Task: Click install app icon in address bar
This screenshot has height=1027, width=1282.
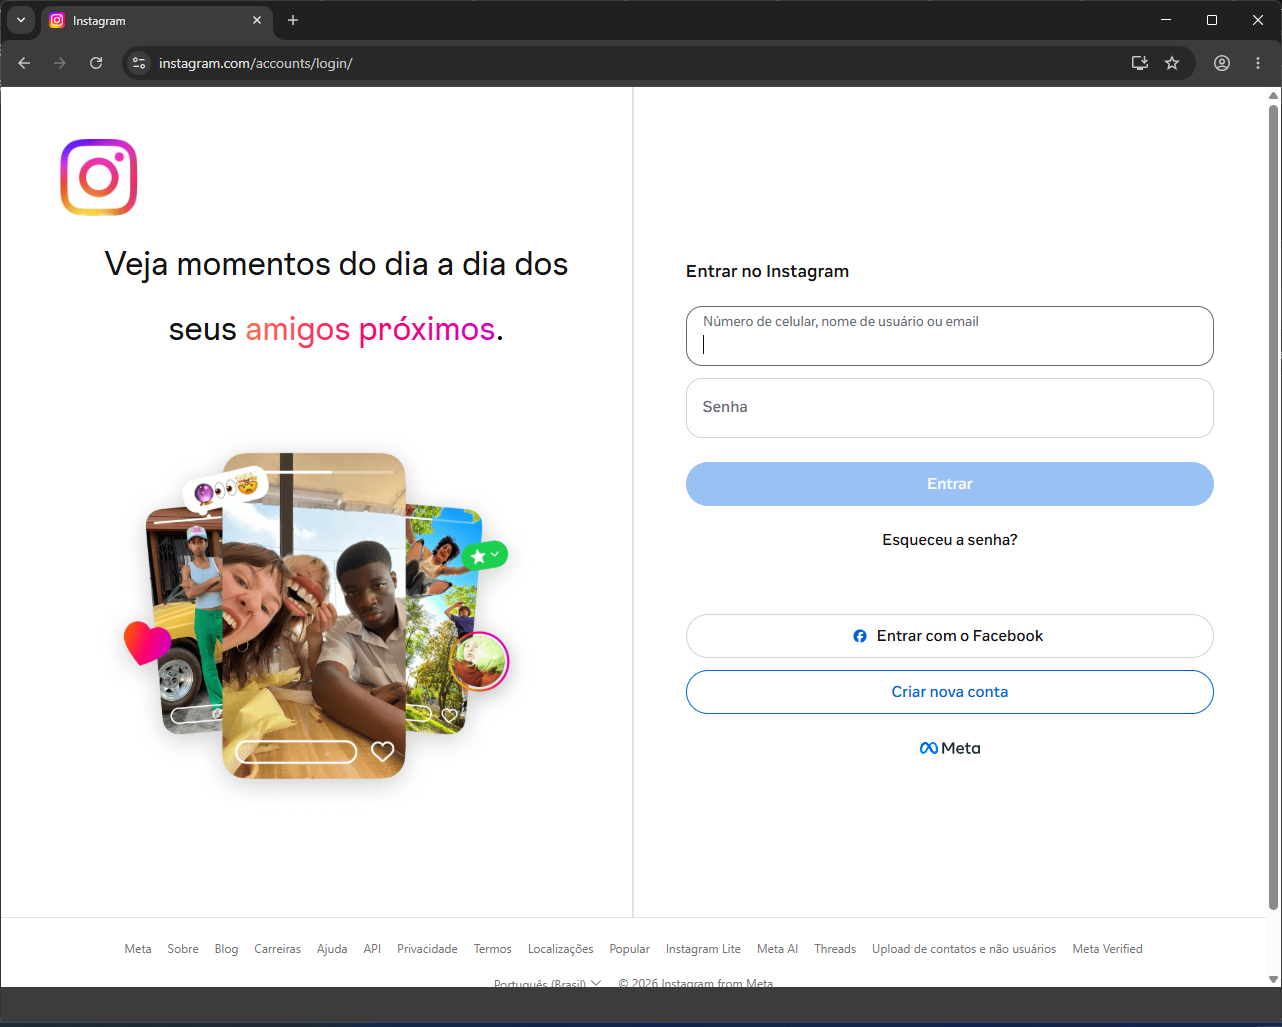Action: pos(1140,63)
